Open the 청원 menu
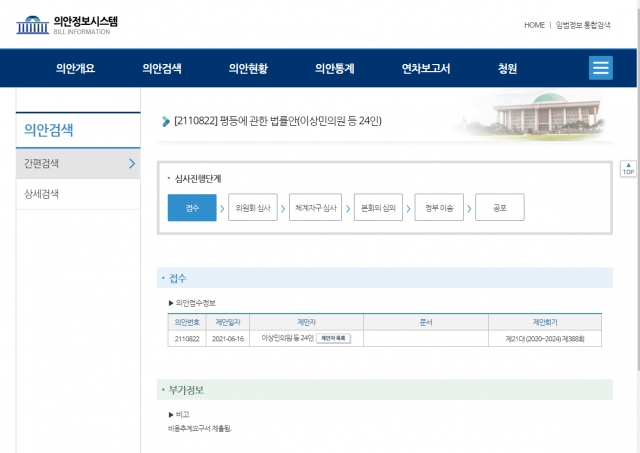640x453 pixels. click(x=507, y=68)
